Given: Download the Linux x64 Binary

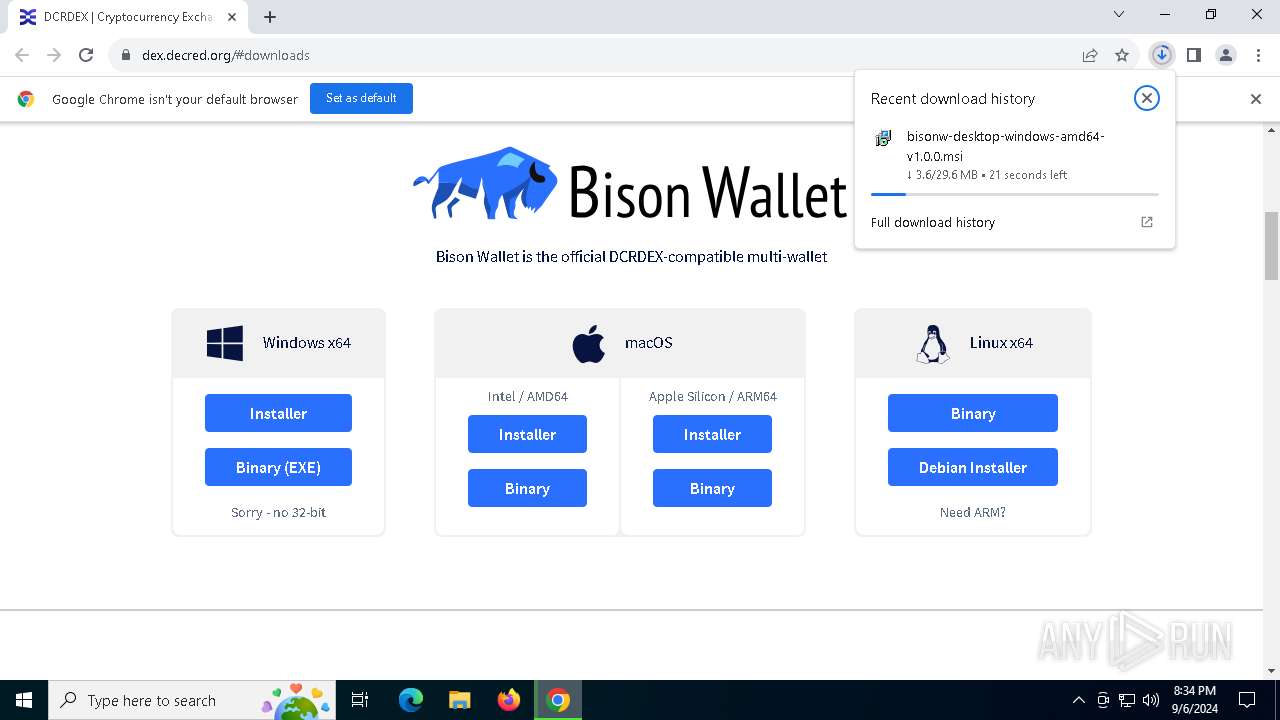Looking at the screenshot, I should click(x=973, y=413).
